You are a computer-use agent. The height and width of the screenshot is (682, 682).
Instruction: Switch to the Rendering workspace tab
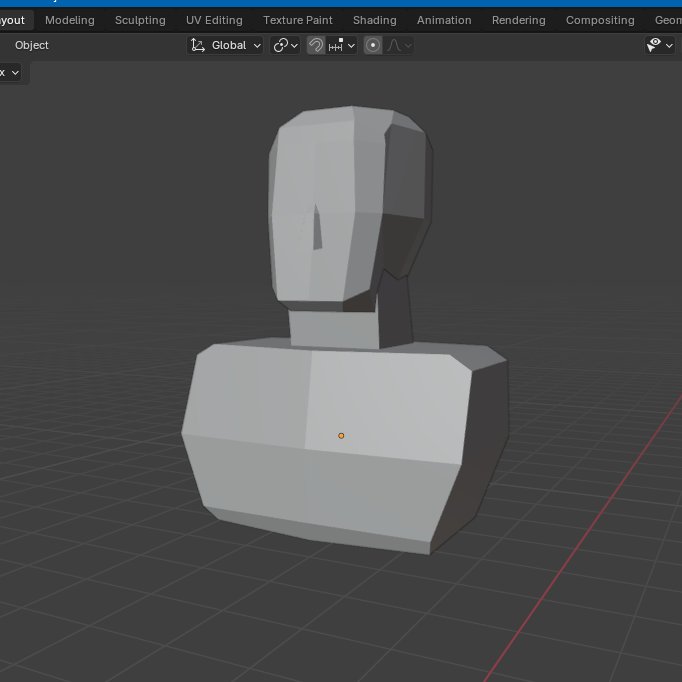point(518,20)
